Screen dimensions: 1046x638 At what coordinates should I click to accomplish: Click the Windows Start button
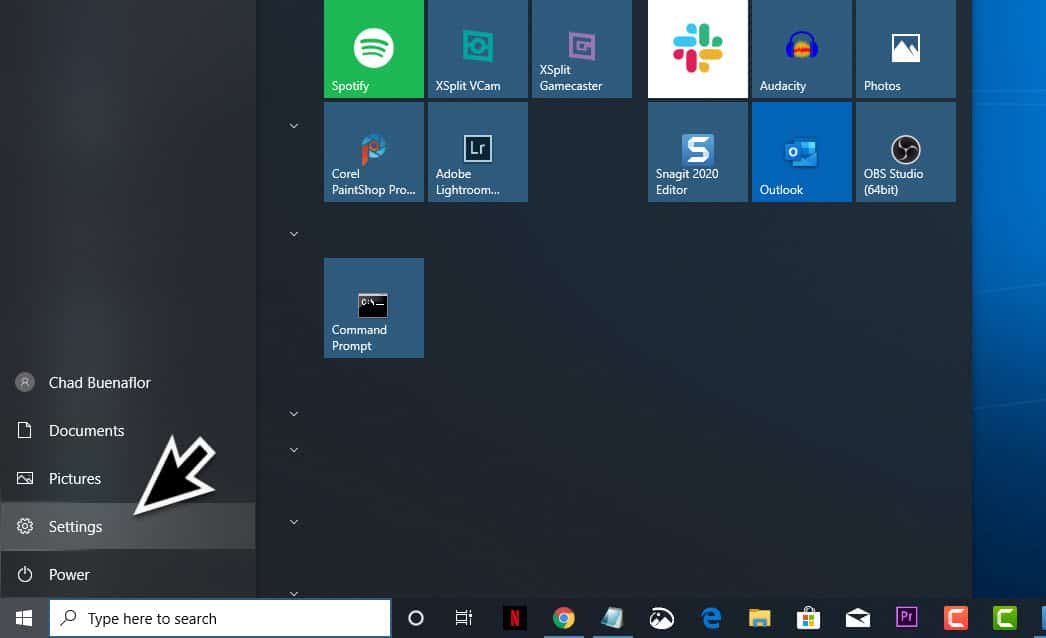(24, 619)
